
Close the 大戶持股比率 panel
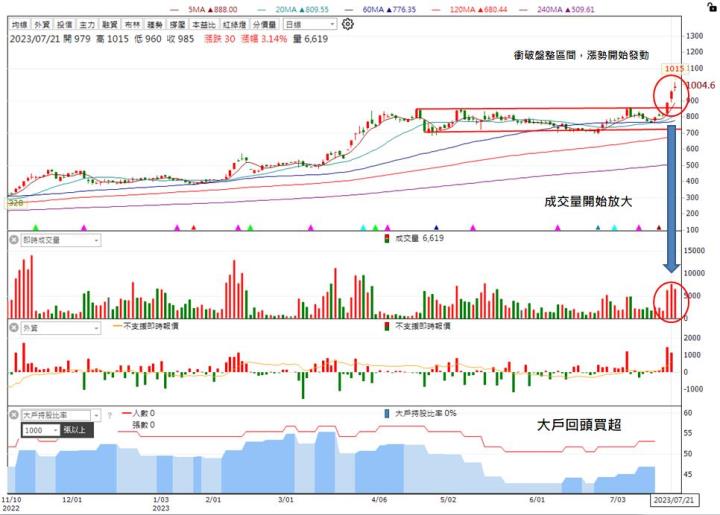click(x=12, y=414)
